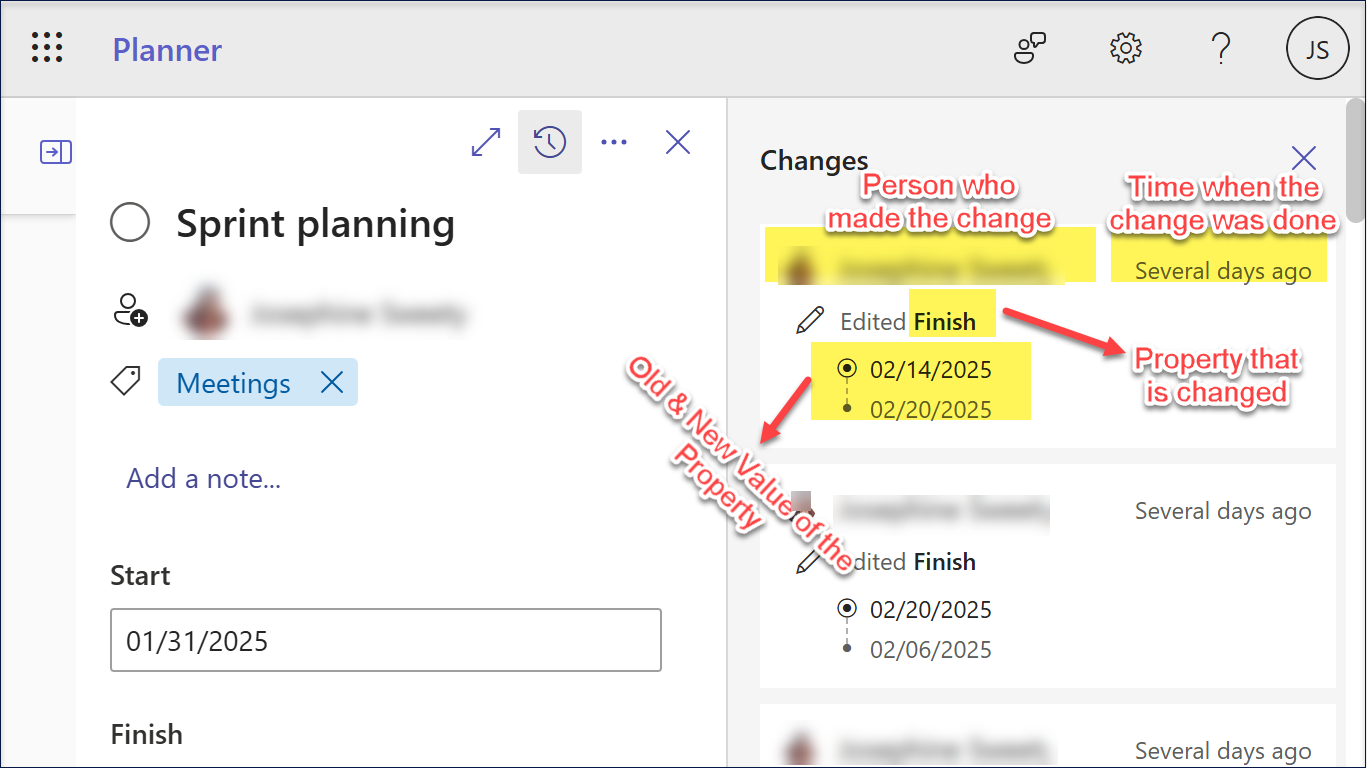Close the Changes panel
The image size is (1367, 768).
(1303, 158)
